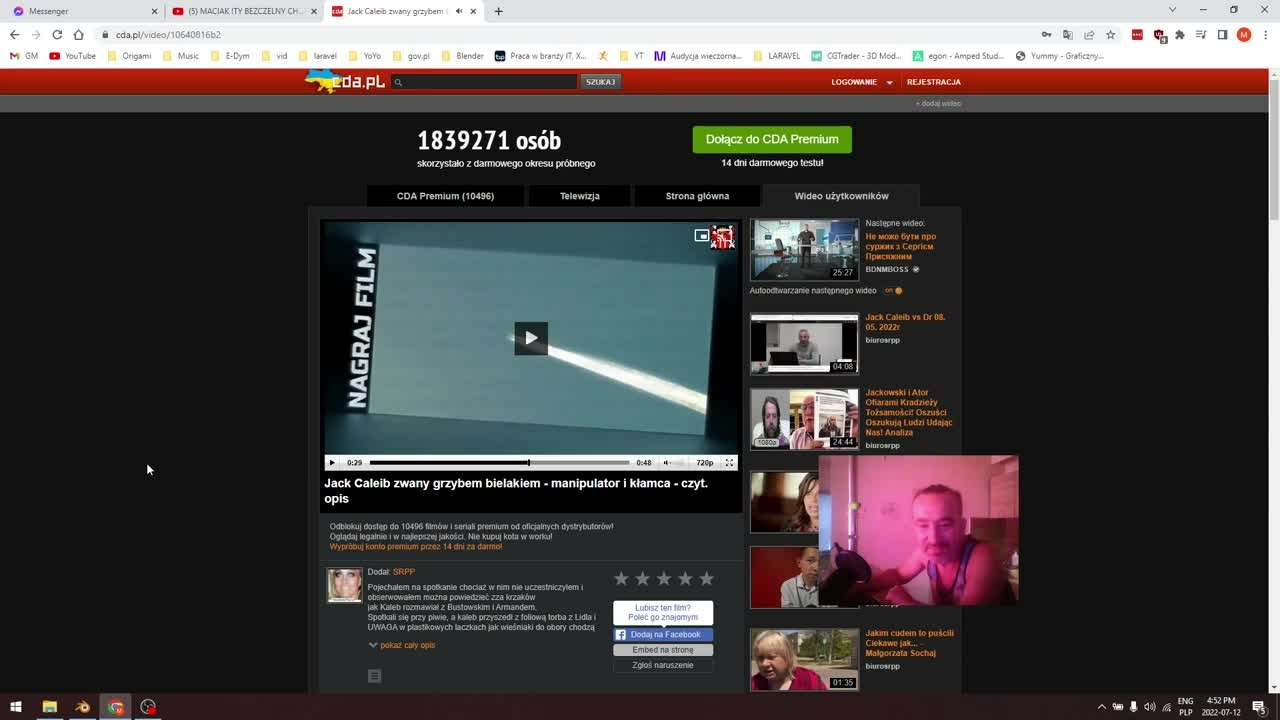This screenshot has height=720, width=1280.
Task: Play the video with the center play button
Action: (x=531, y=338)
